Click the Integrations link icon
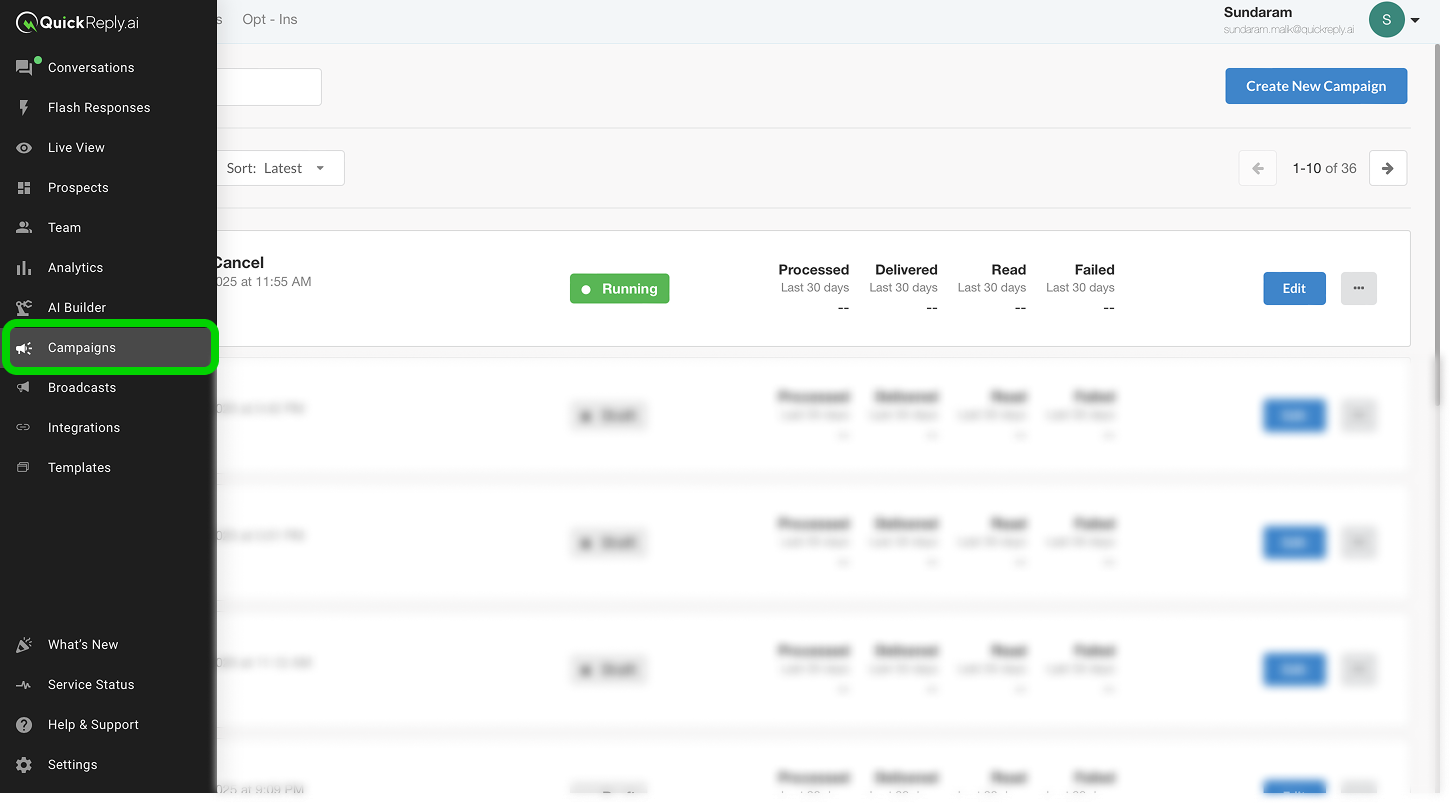This screenshot has width=1450, height=803. pyautogui.click(x=24, y=428)
